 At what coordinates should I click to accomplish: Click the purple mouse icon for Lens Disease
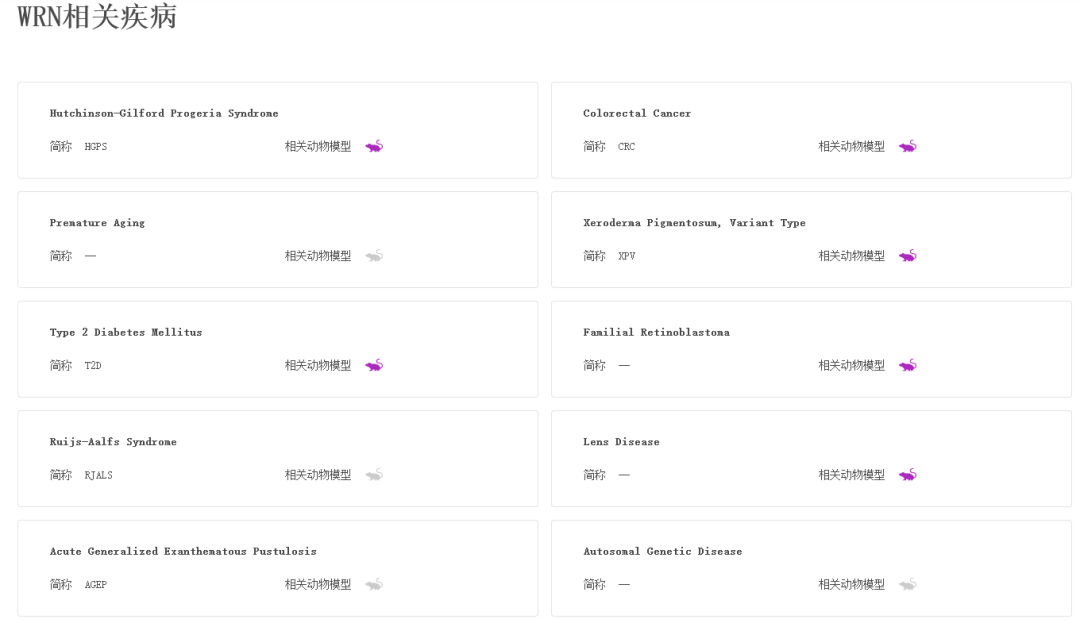pyautogui.click(x=908, y=475)
